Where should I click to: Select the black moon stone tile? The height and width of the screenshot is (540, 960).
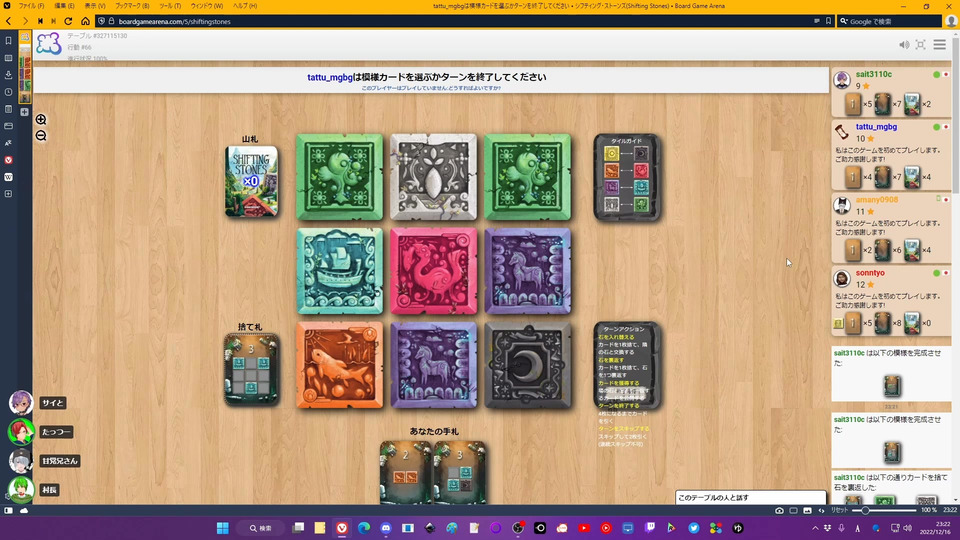pos(528,366)
